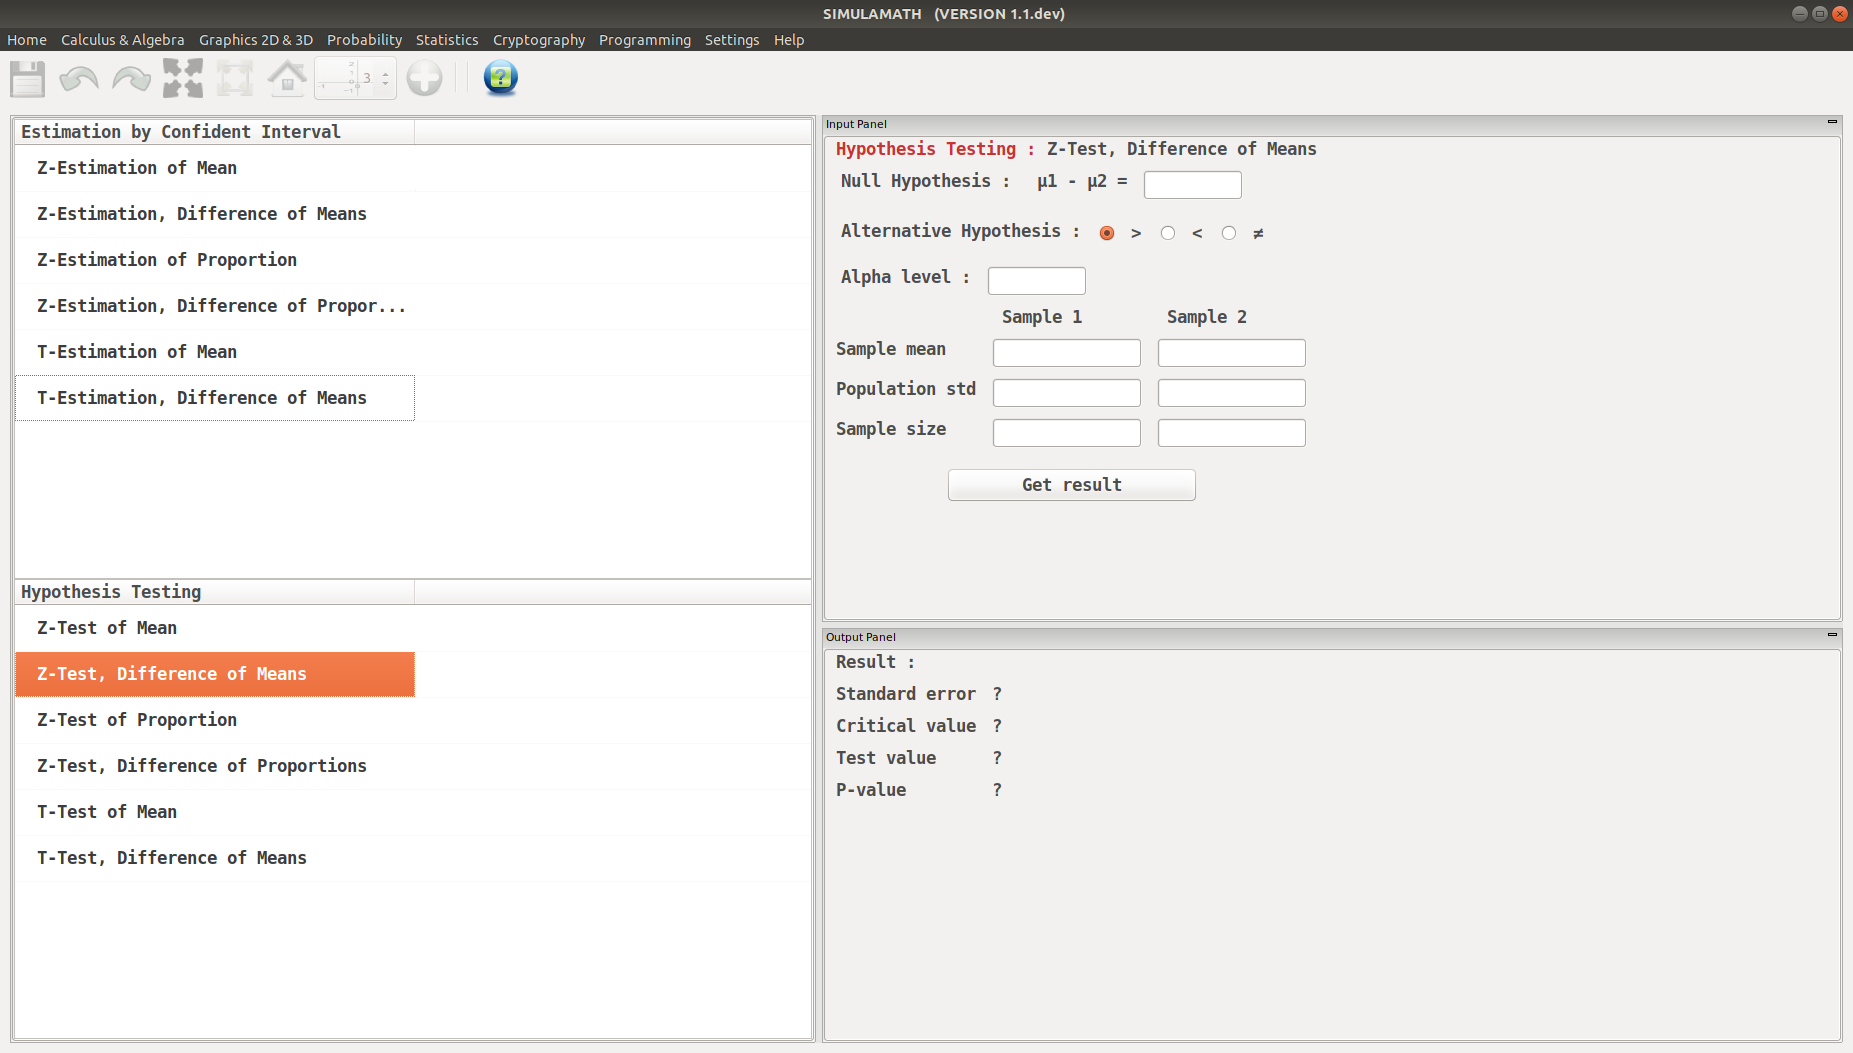This screenshot has width=1853, height=1053.
Task: Click the greyed fit-to-frame icon
Action: pos(235,78)
